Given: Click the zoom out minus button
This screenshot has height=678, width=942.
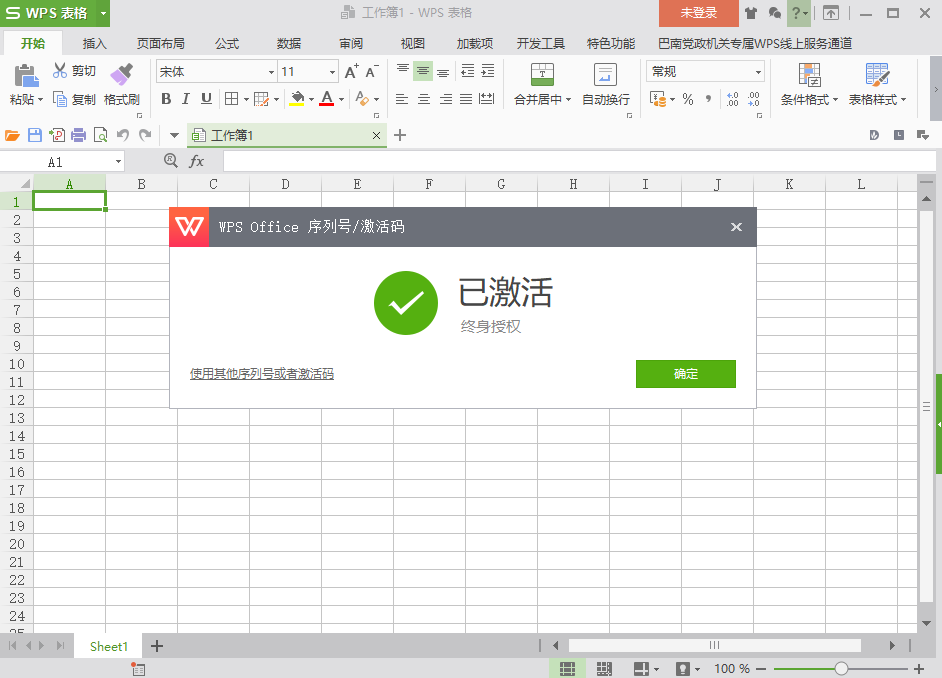Looking at the screenshot, I should pos(761,668).
